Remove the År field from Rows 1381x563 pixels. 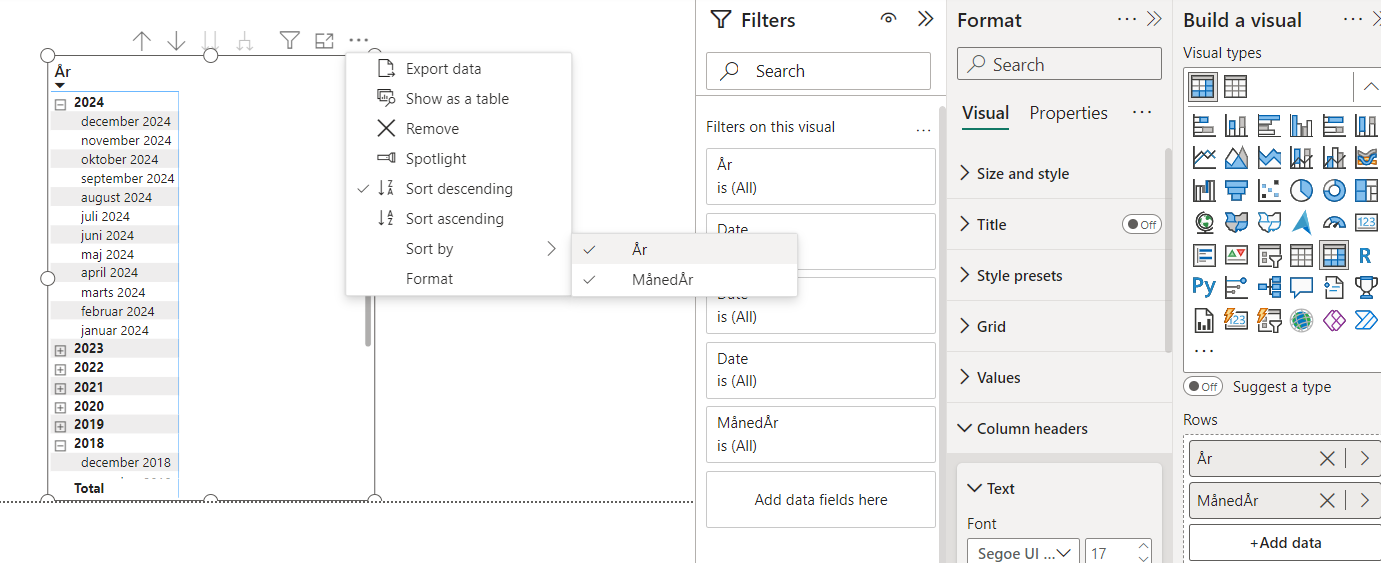tap(1326, 458)
